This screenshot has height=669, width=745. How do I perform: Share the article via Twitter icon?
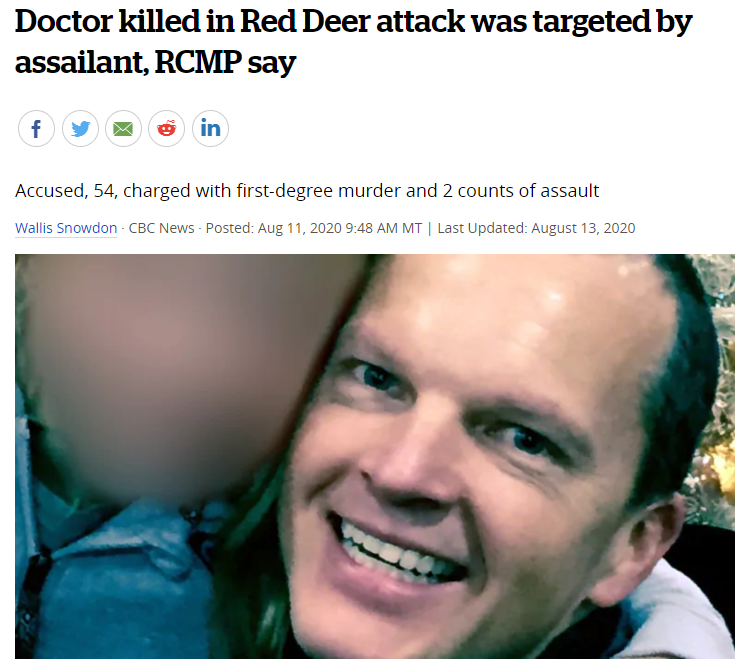tap(80, 128)
